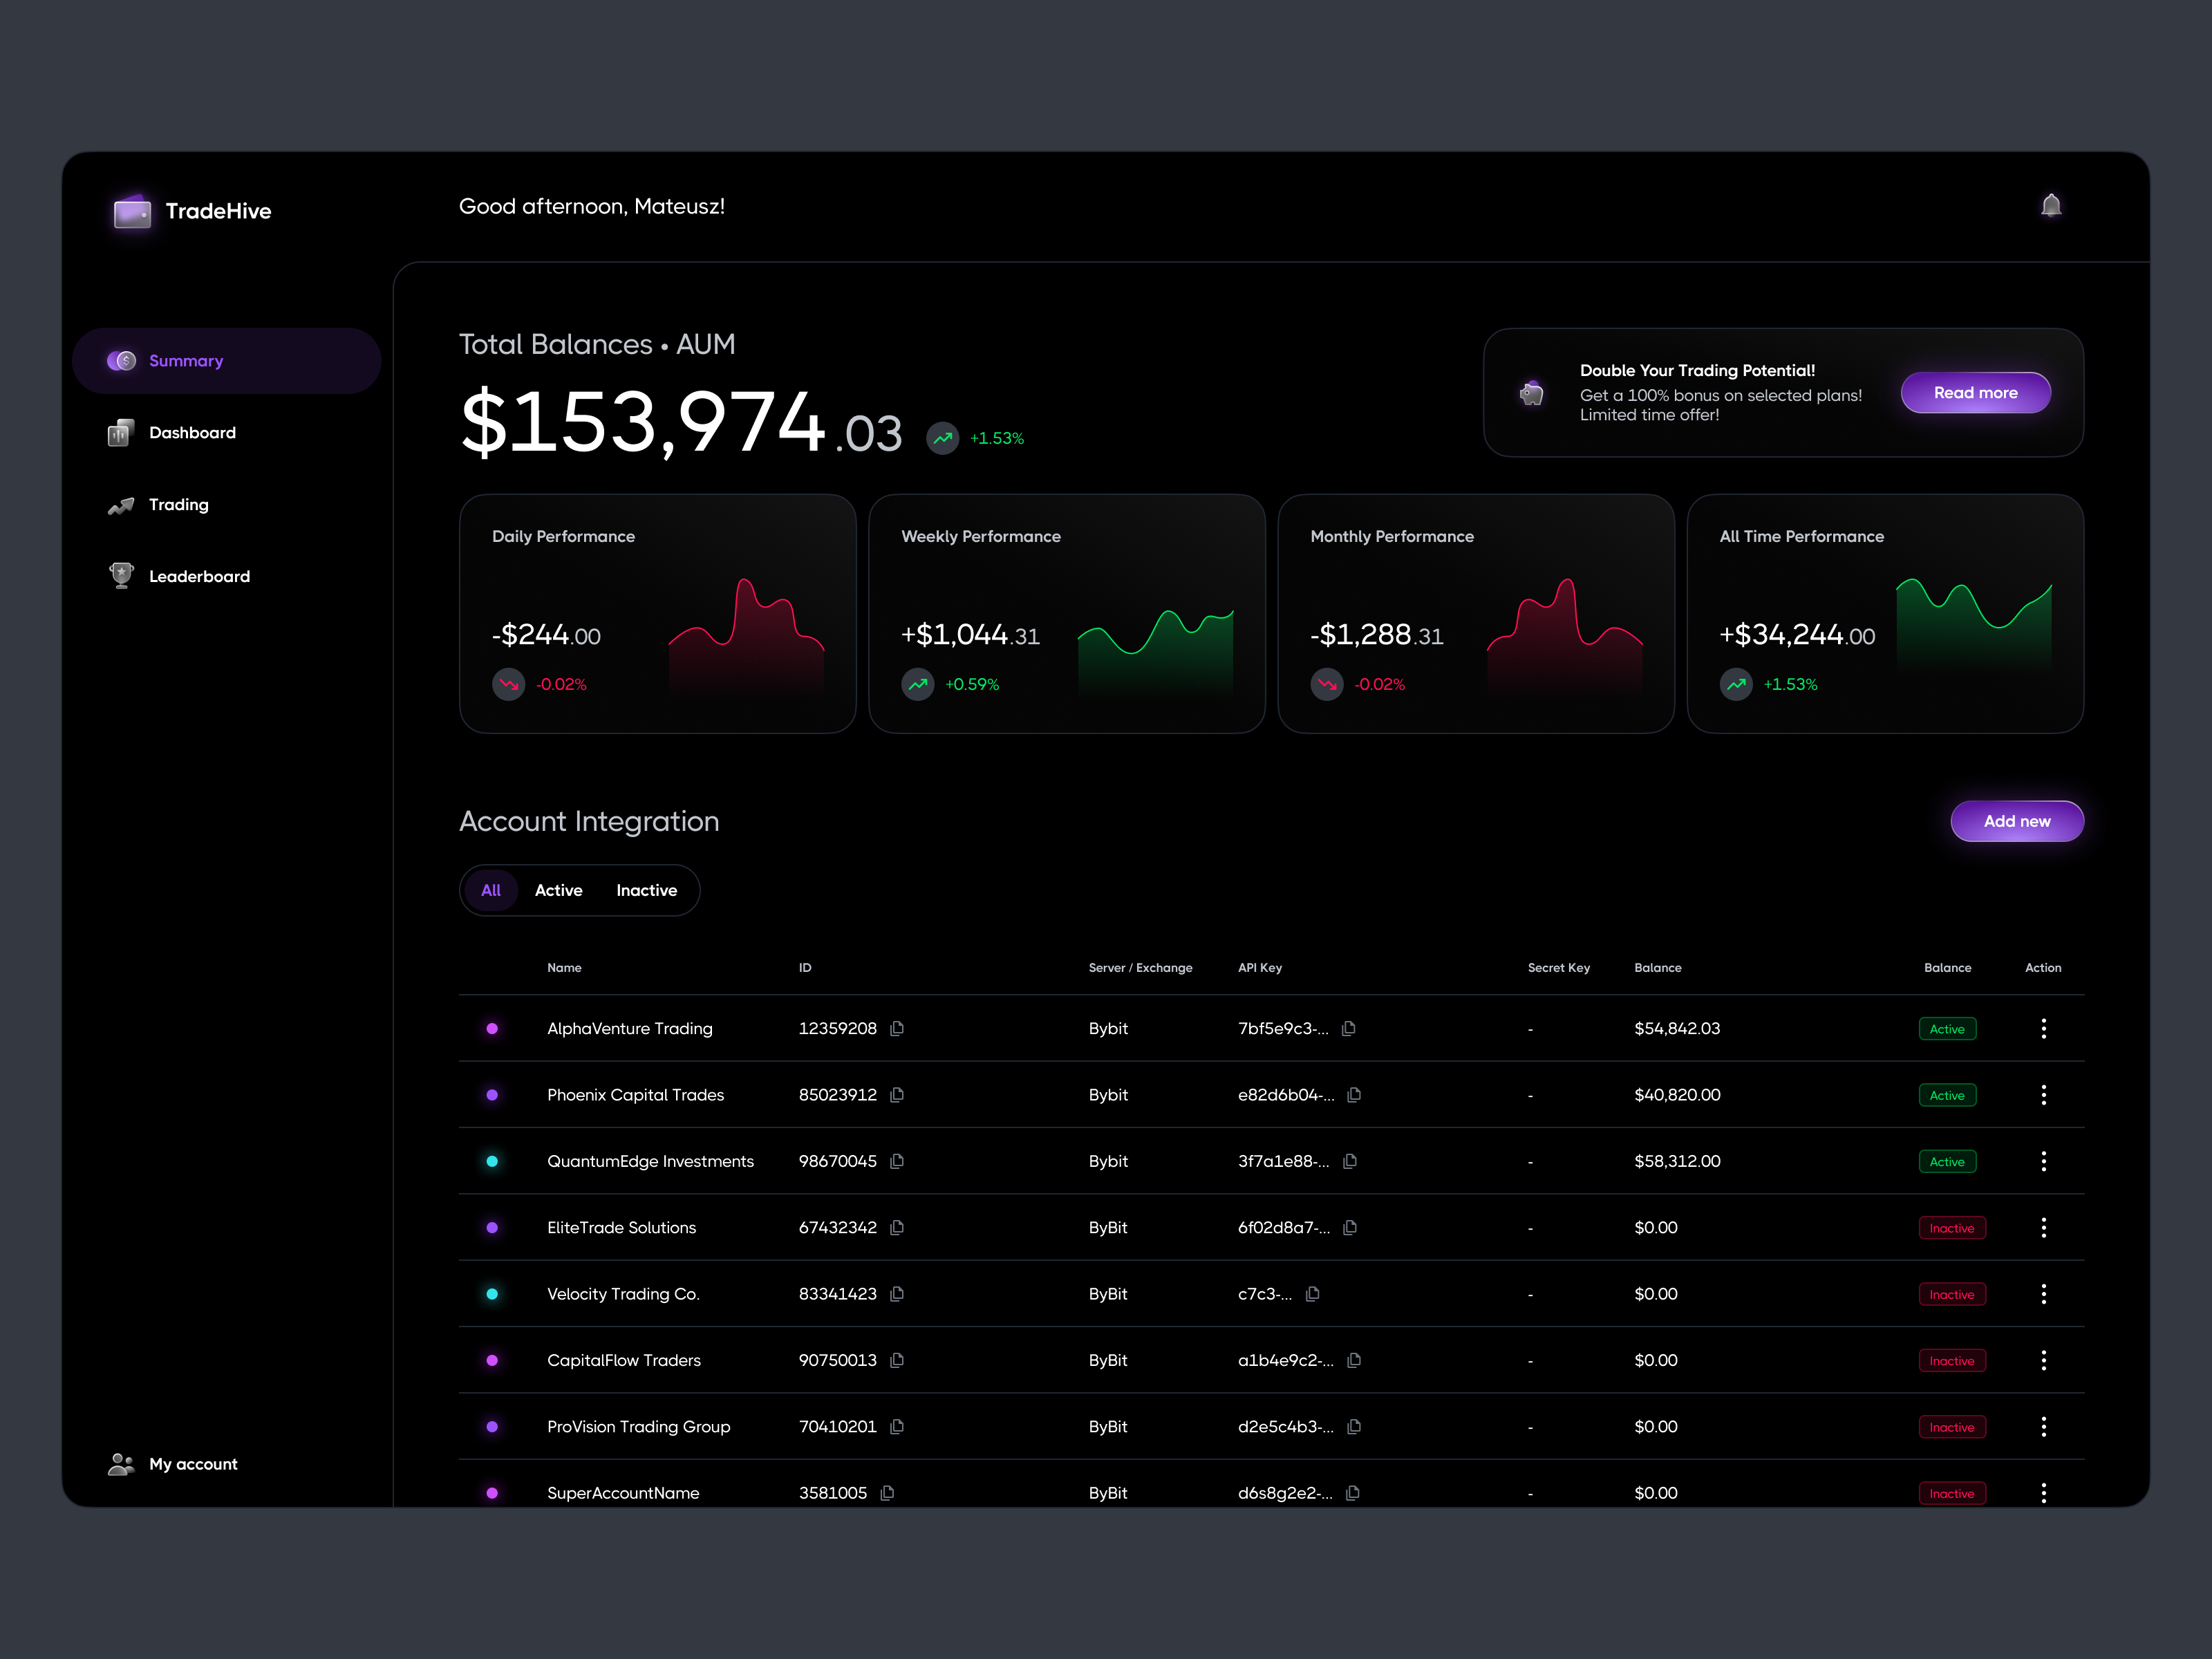The width and height of the screenshot is (2212, 1659).
Task: Go to Dashboard in sidebar
Action: tap(172, 433)
